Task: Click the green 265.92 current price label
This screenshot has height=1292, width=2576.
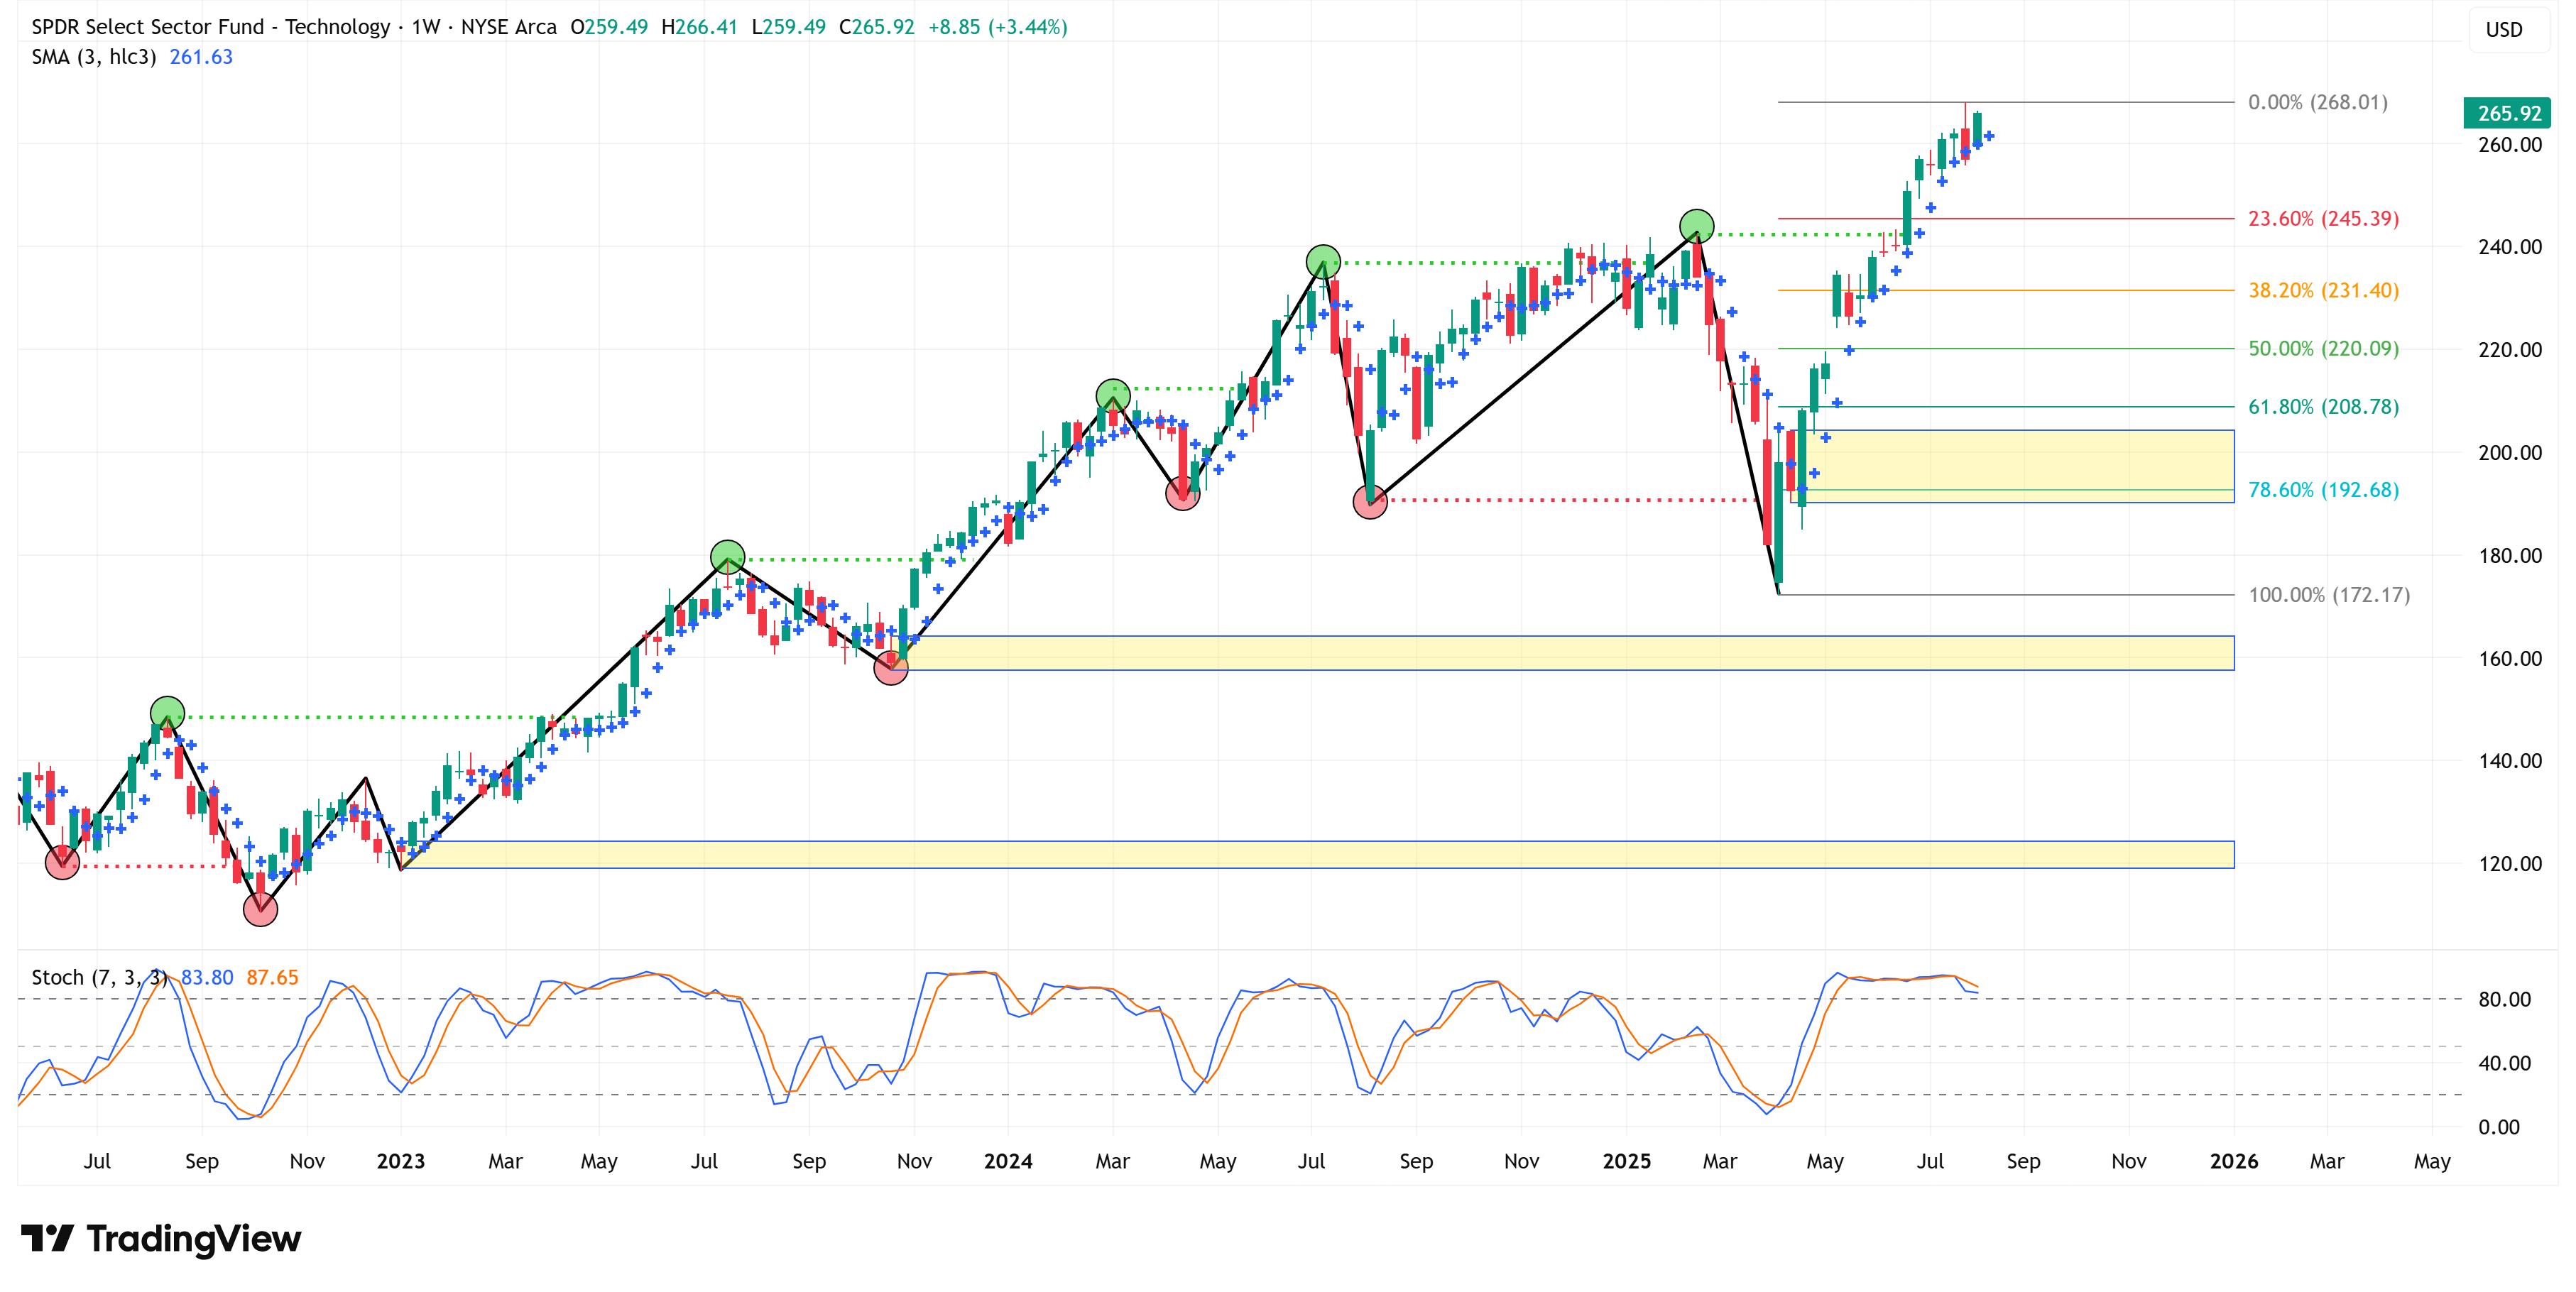Action: pyautogui.click(x=2507, y=113)
